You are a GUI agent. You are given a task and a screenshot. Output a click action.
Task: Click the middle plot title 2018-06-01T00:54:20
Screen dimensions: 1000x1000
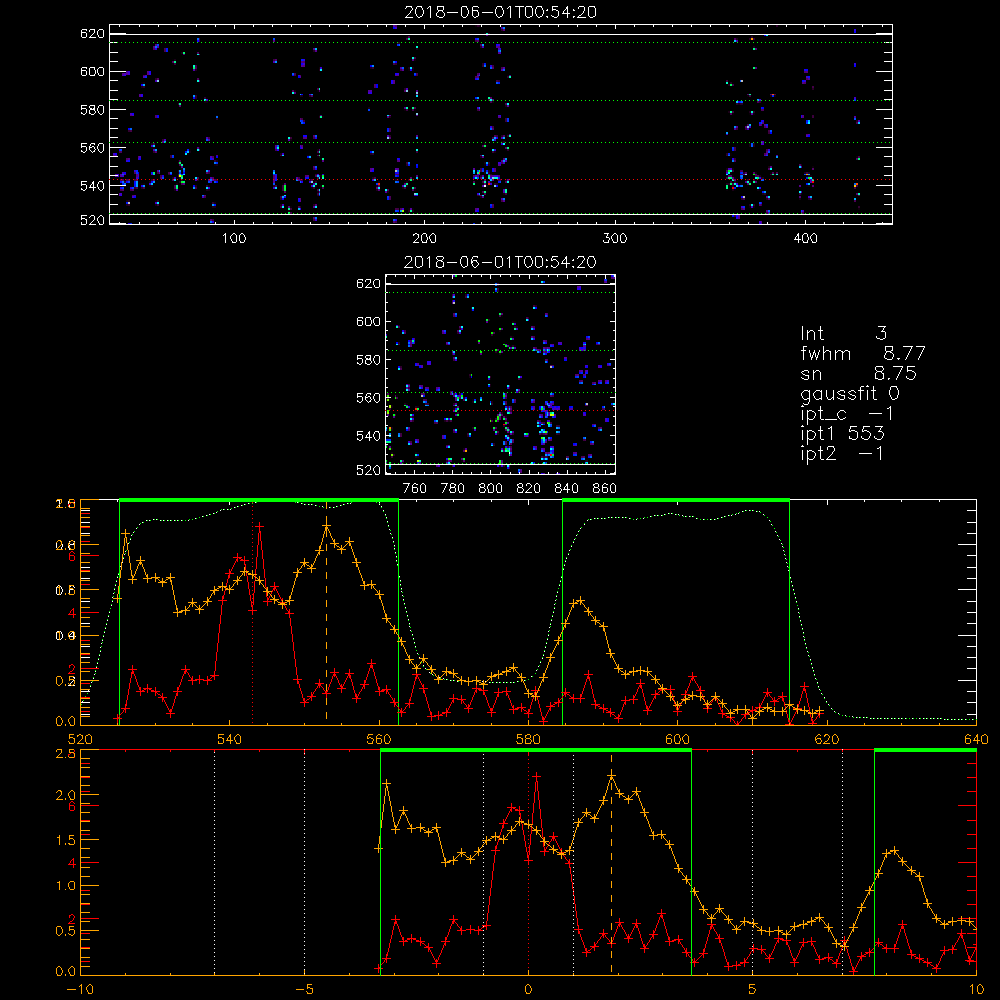(501, 262)
